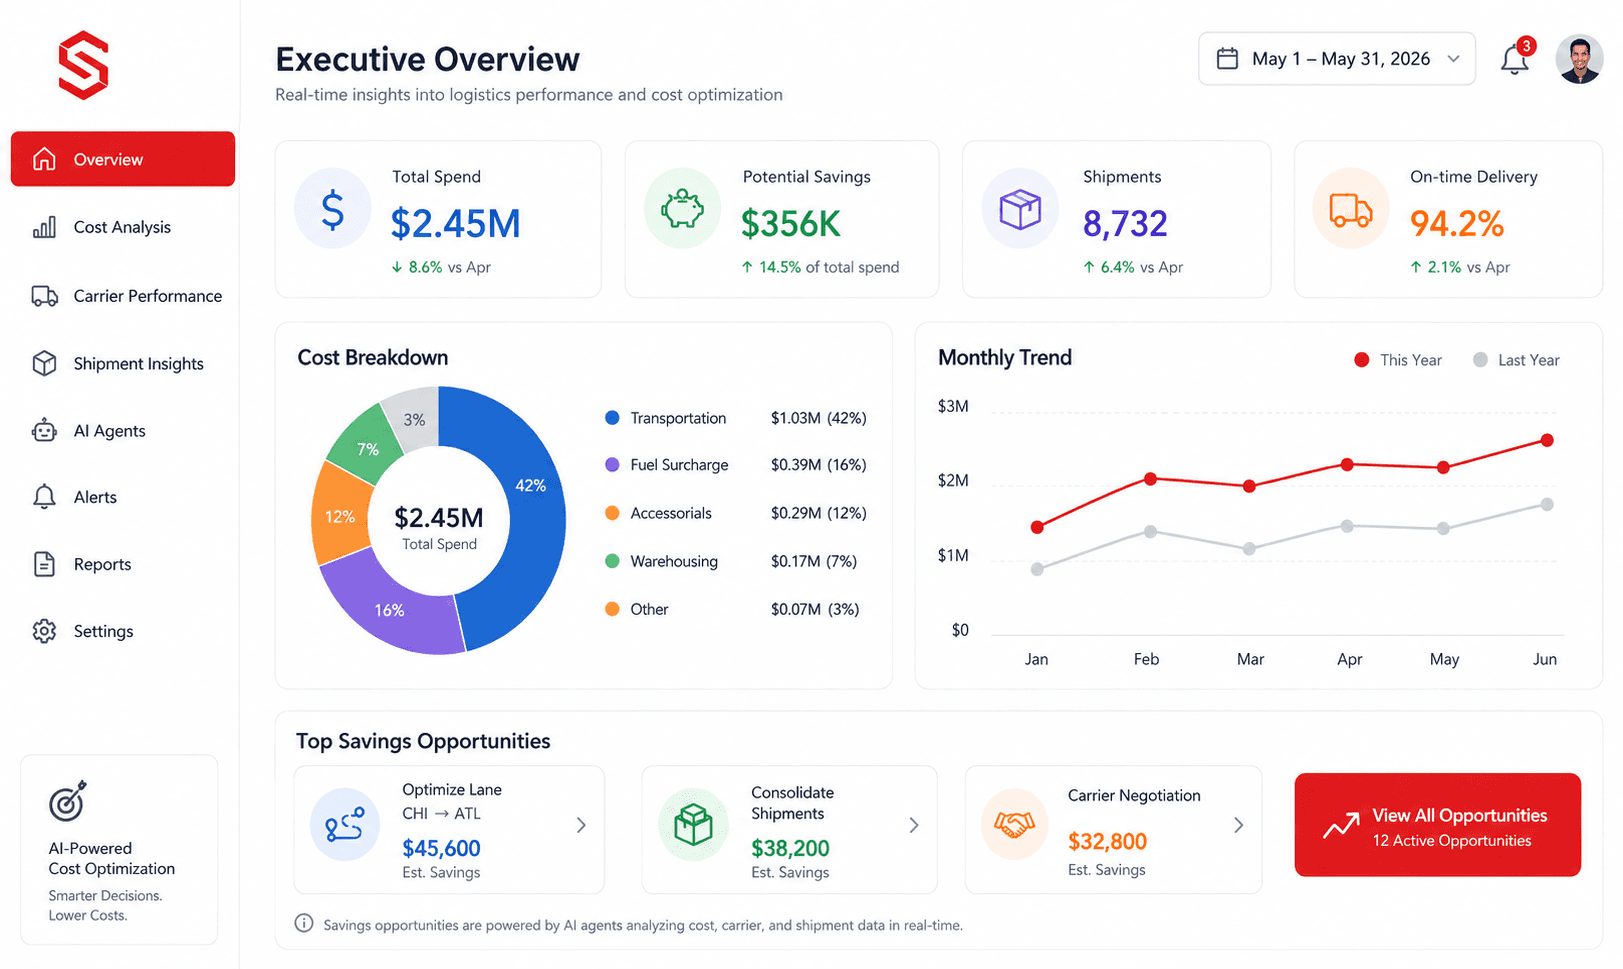Viewport: 1623px width, 969px height.
Task: Click the Carrier Negotiation handshake icon
Action: (x=1015, y=825)
